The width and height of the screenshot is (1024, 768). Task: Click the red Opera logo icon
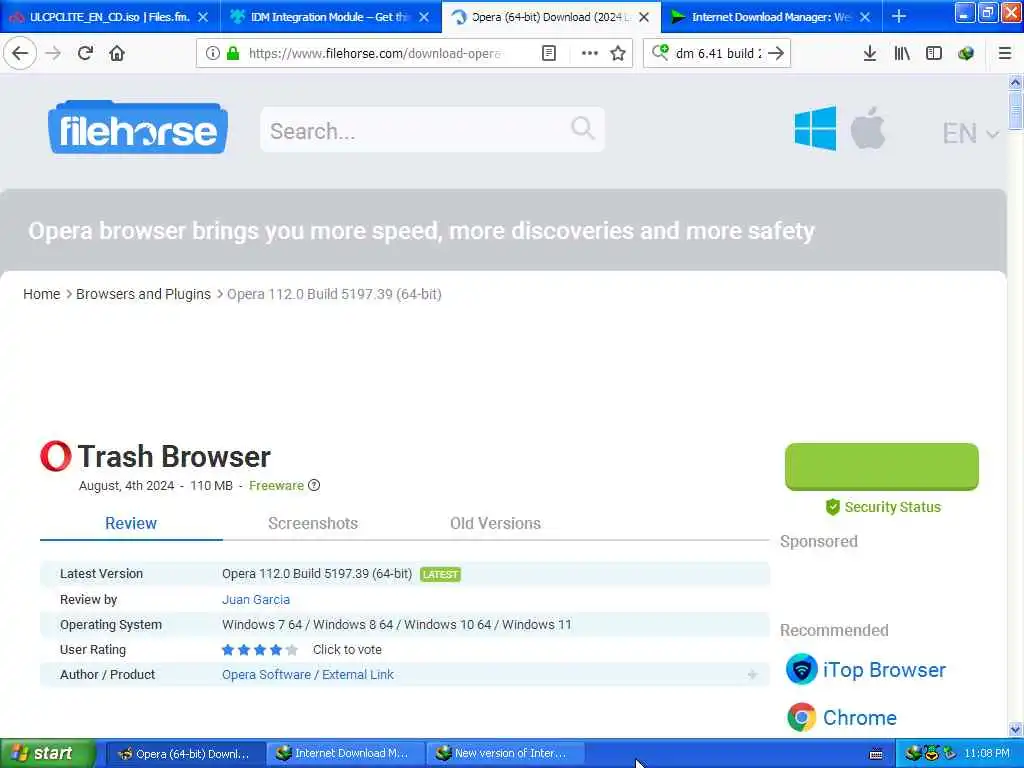point(56,456)
